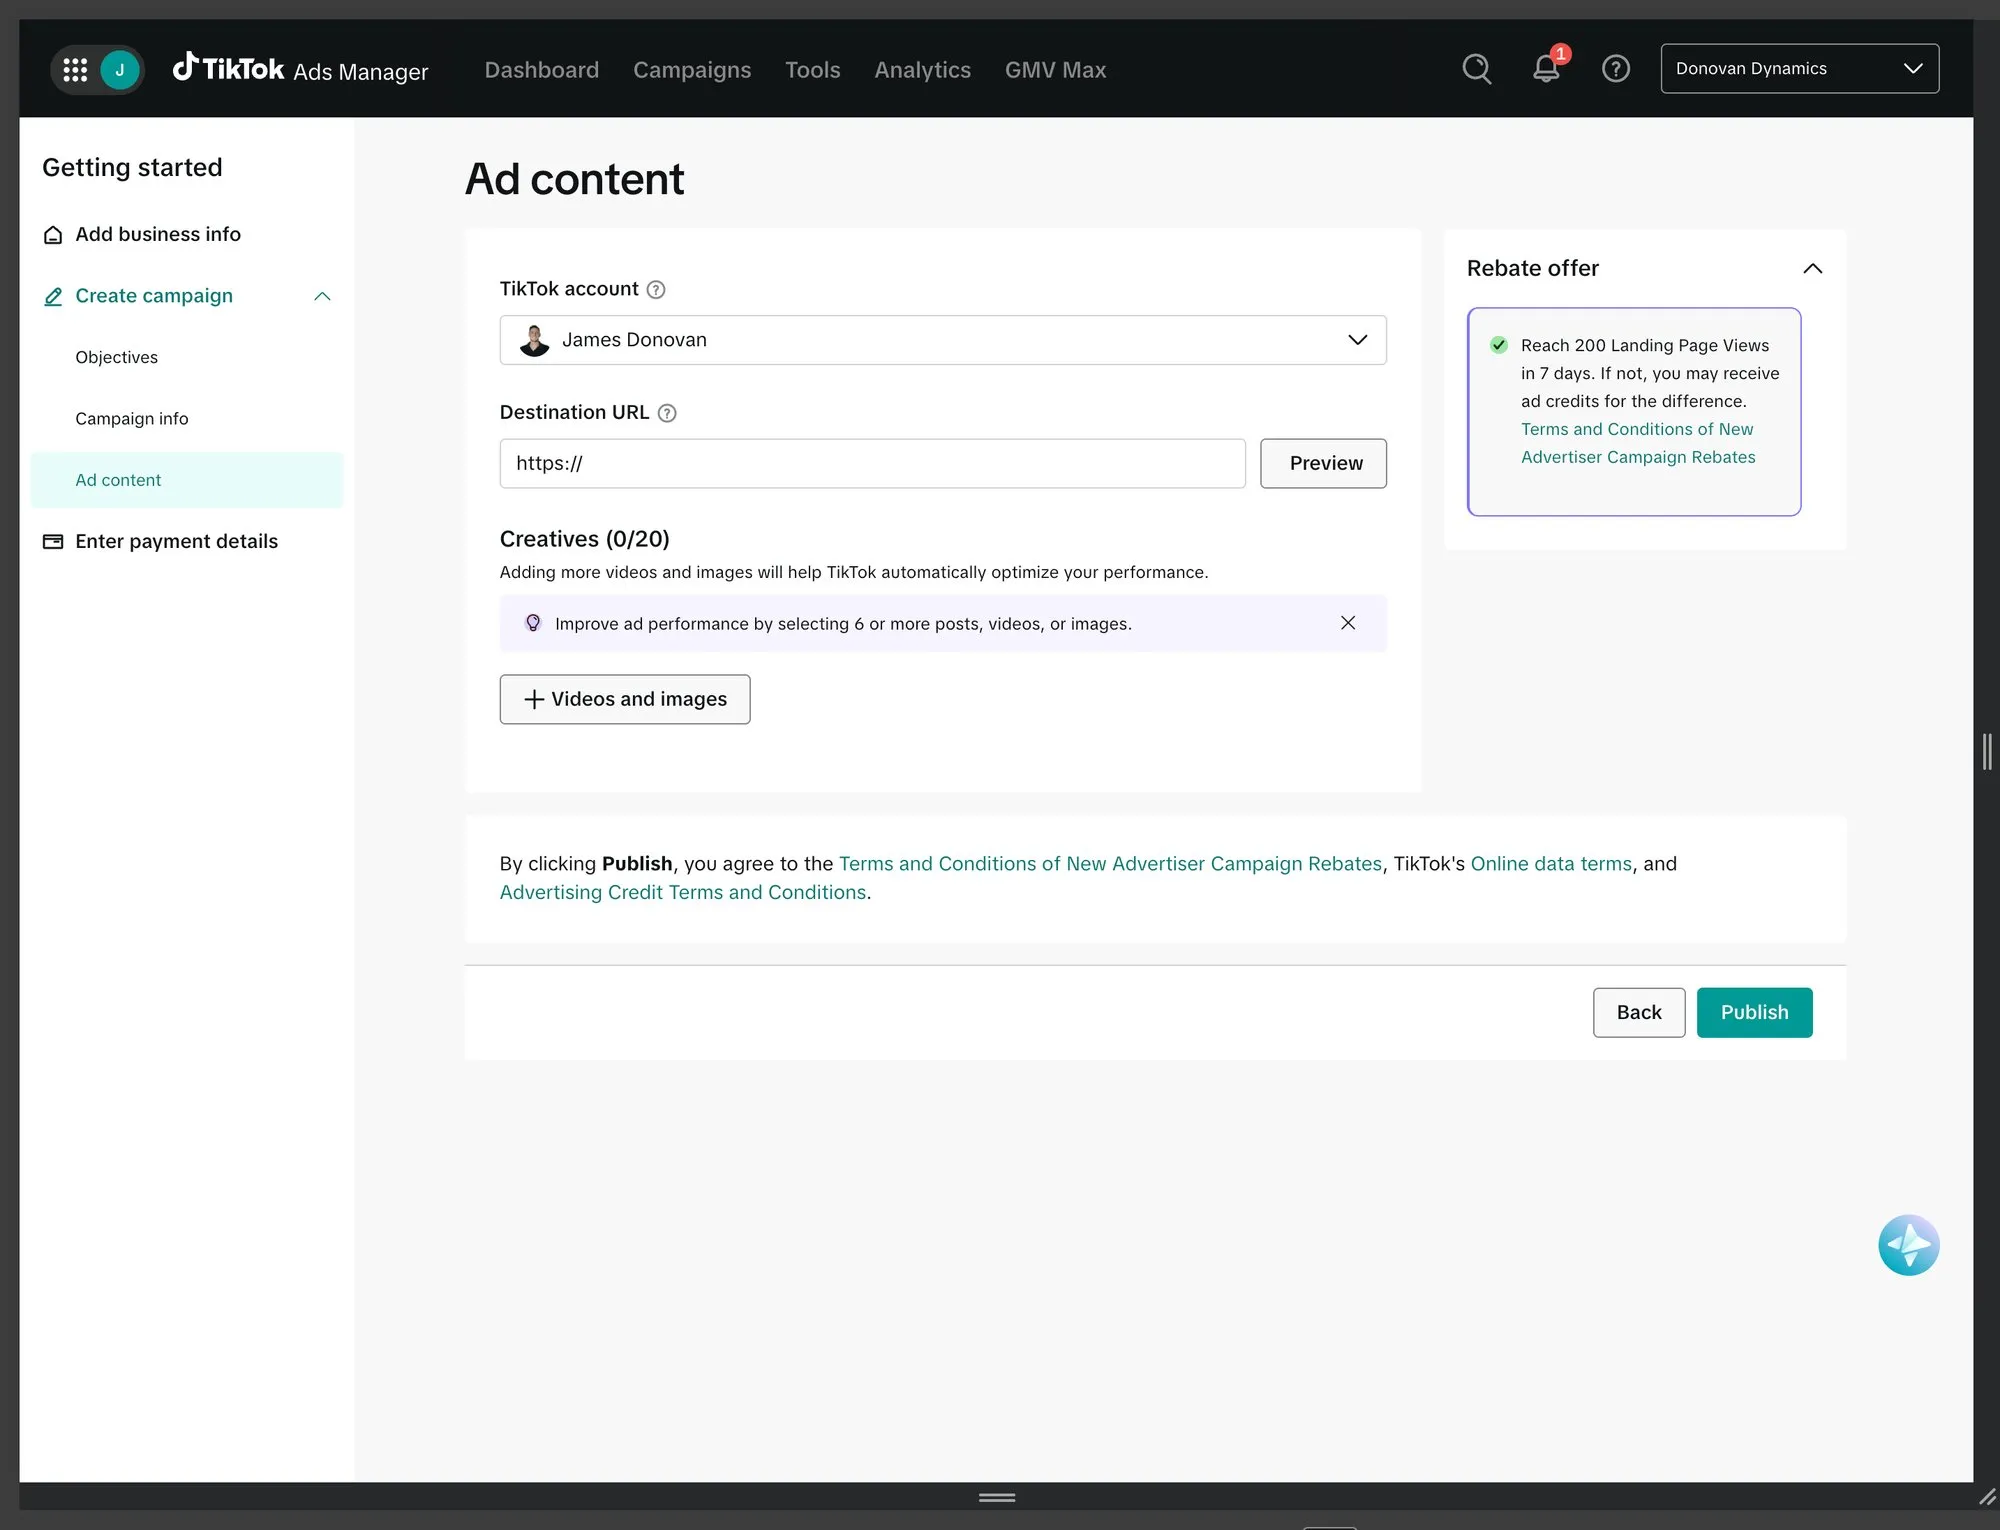
Task: Open the search magnifier icon
Action: (1477, 69)
